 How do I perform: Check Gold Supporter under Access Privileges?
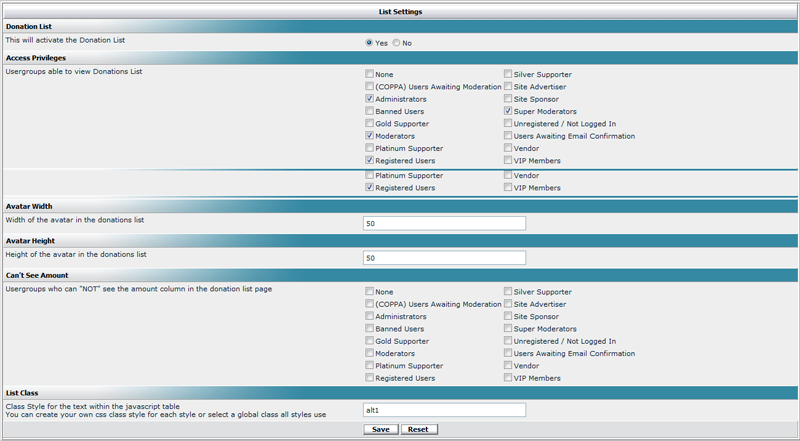tap(369, 123)
